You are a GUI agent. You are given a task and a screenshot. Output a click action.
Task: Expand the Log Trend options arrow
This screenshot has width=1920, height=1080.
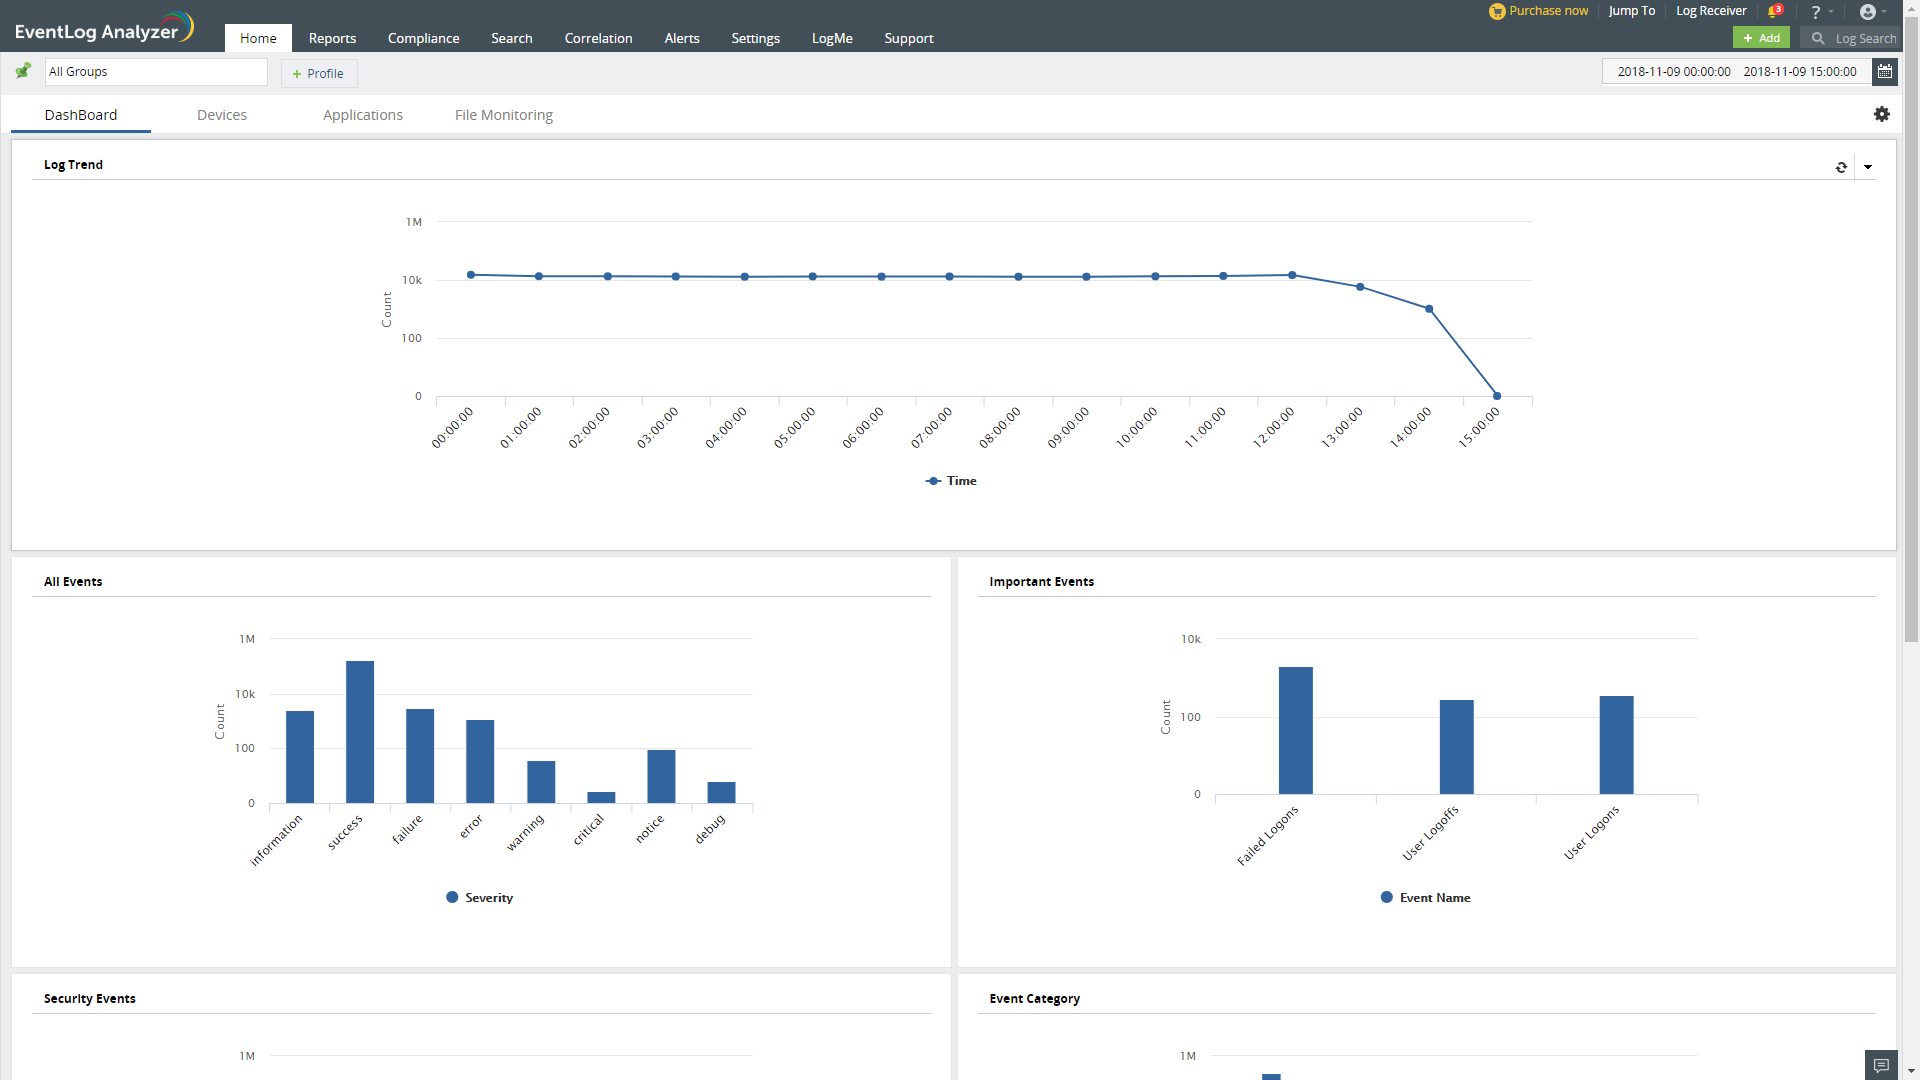pos(1867,167)
